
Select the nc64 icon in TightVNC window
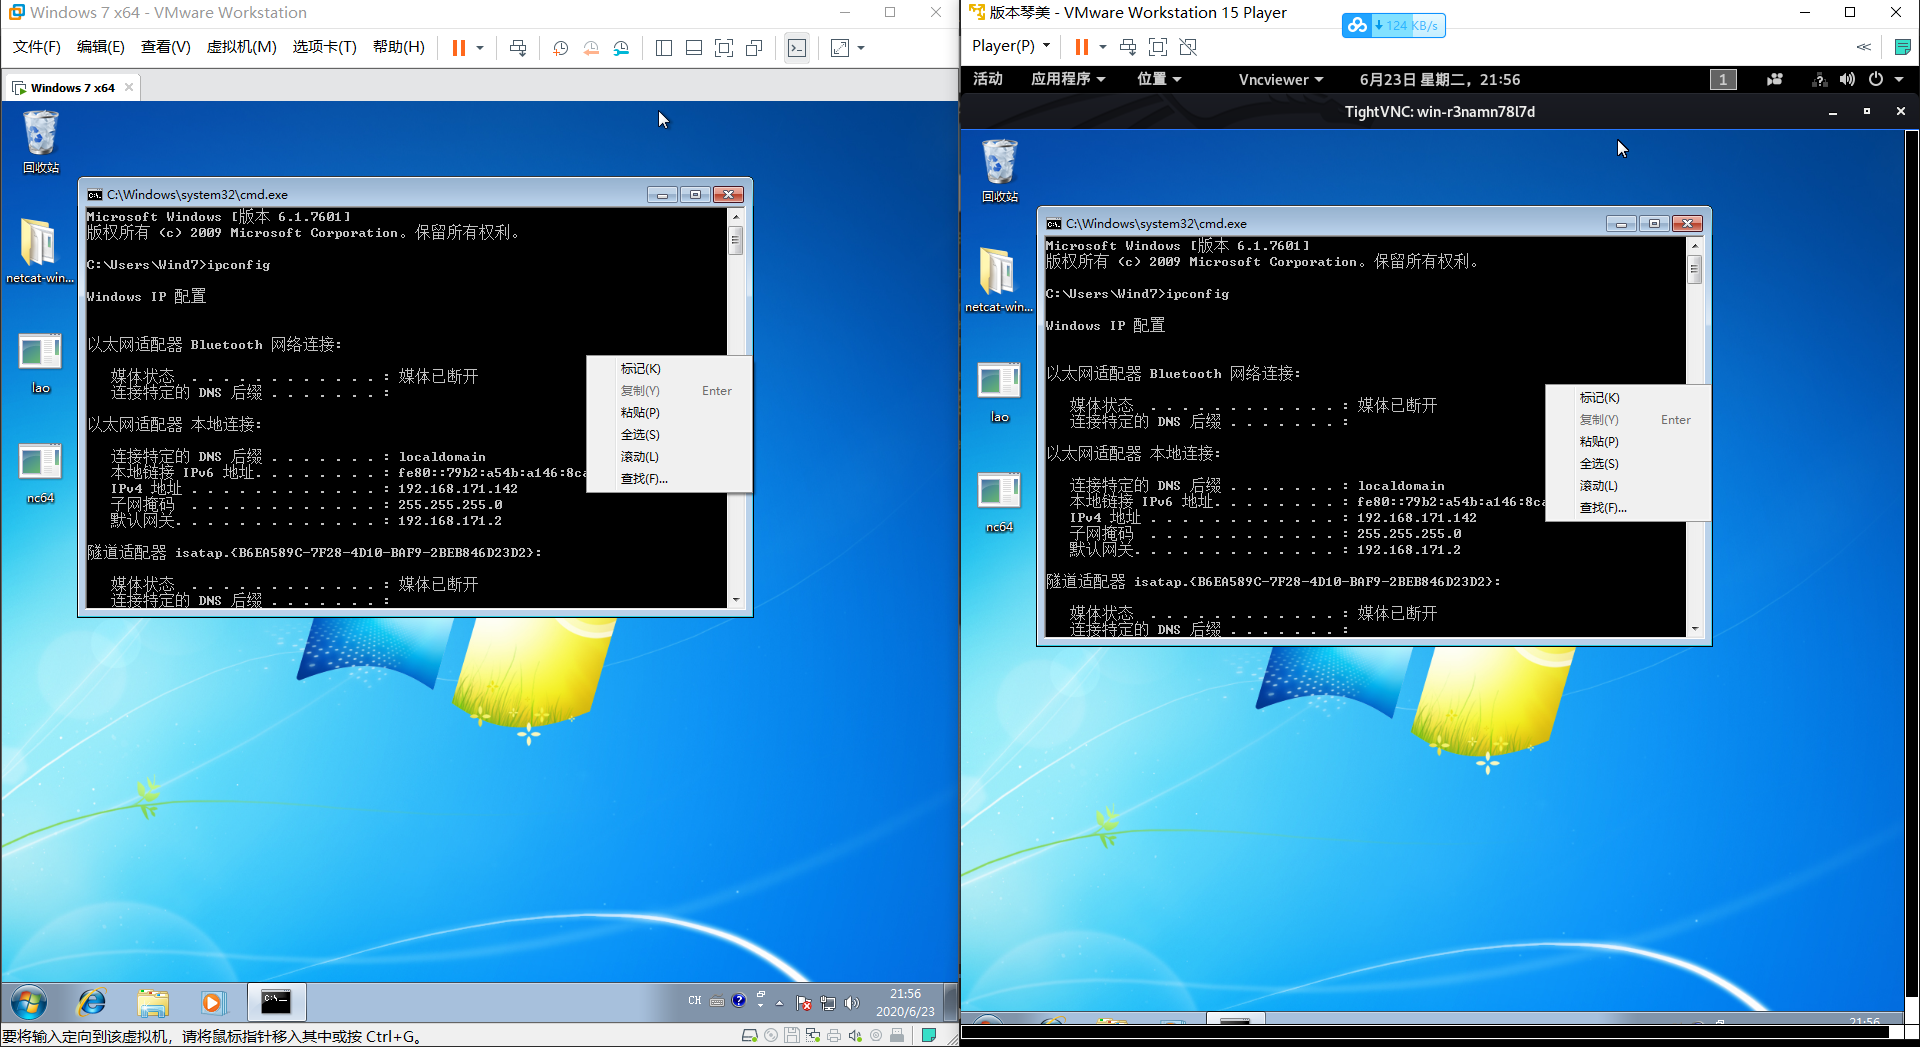[1000, 501]
